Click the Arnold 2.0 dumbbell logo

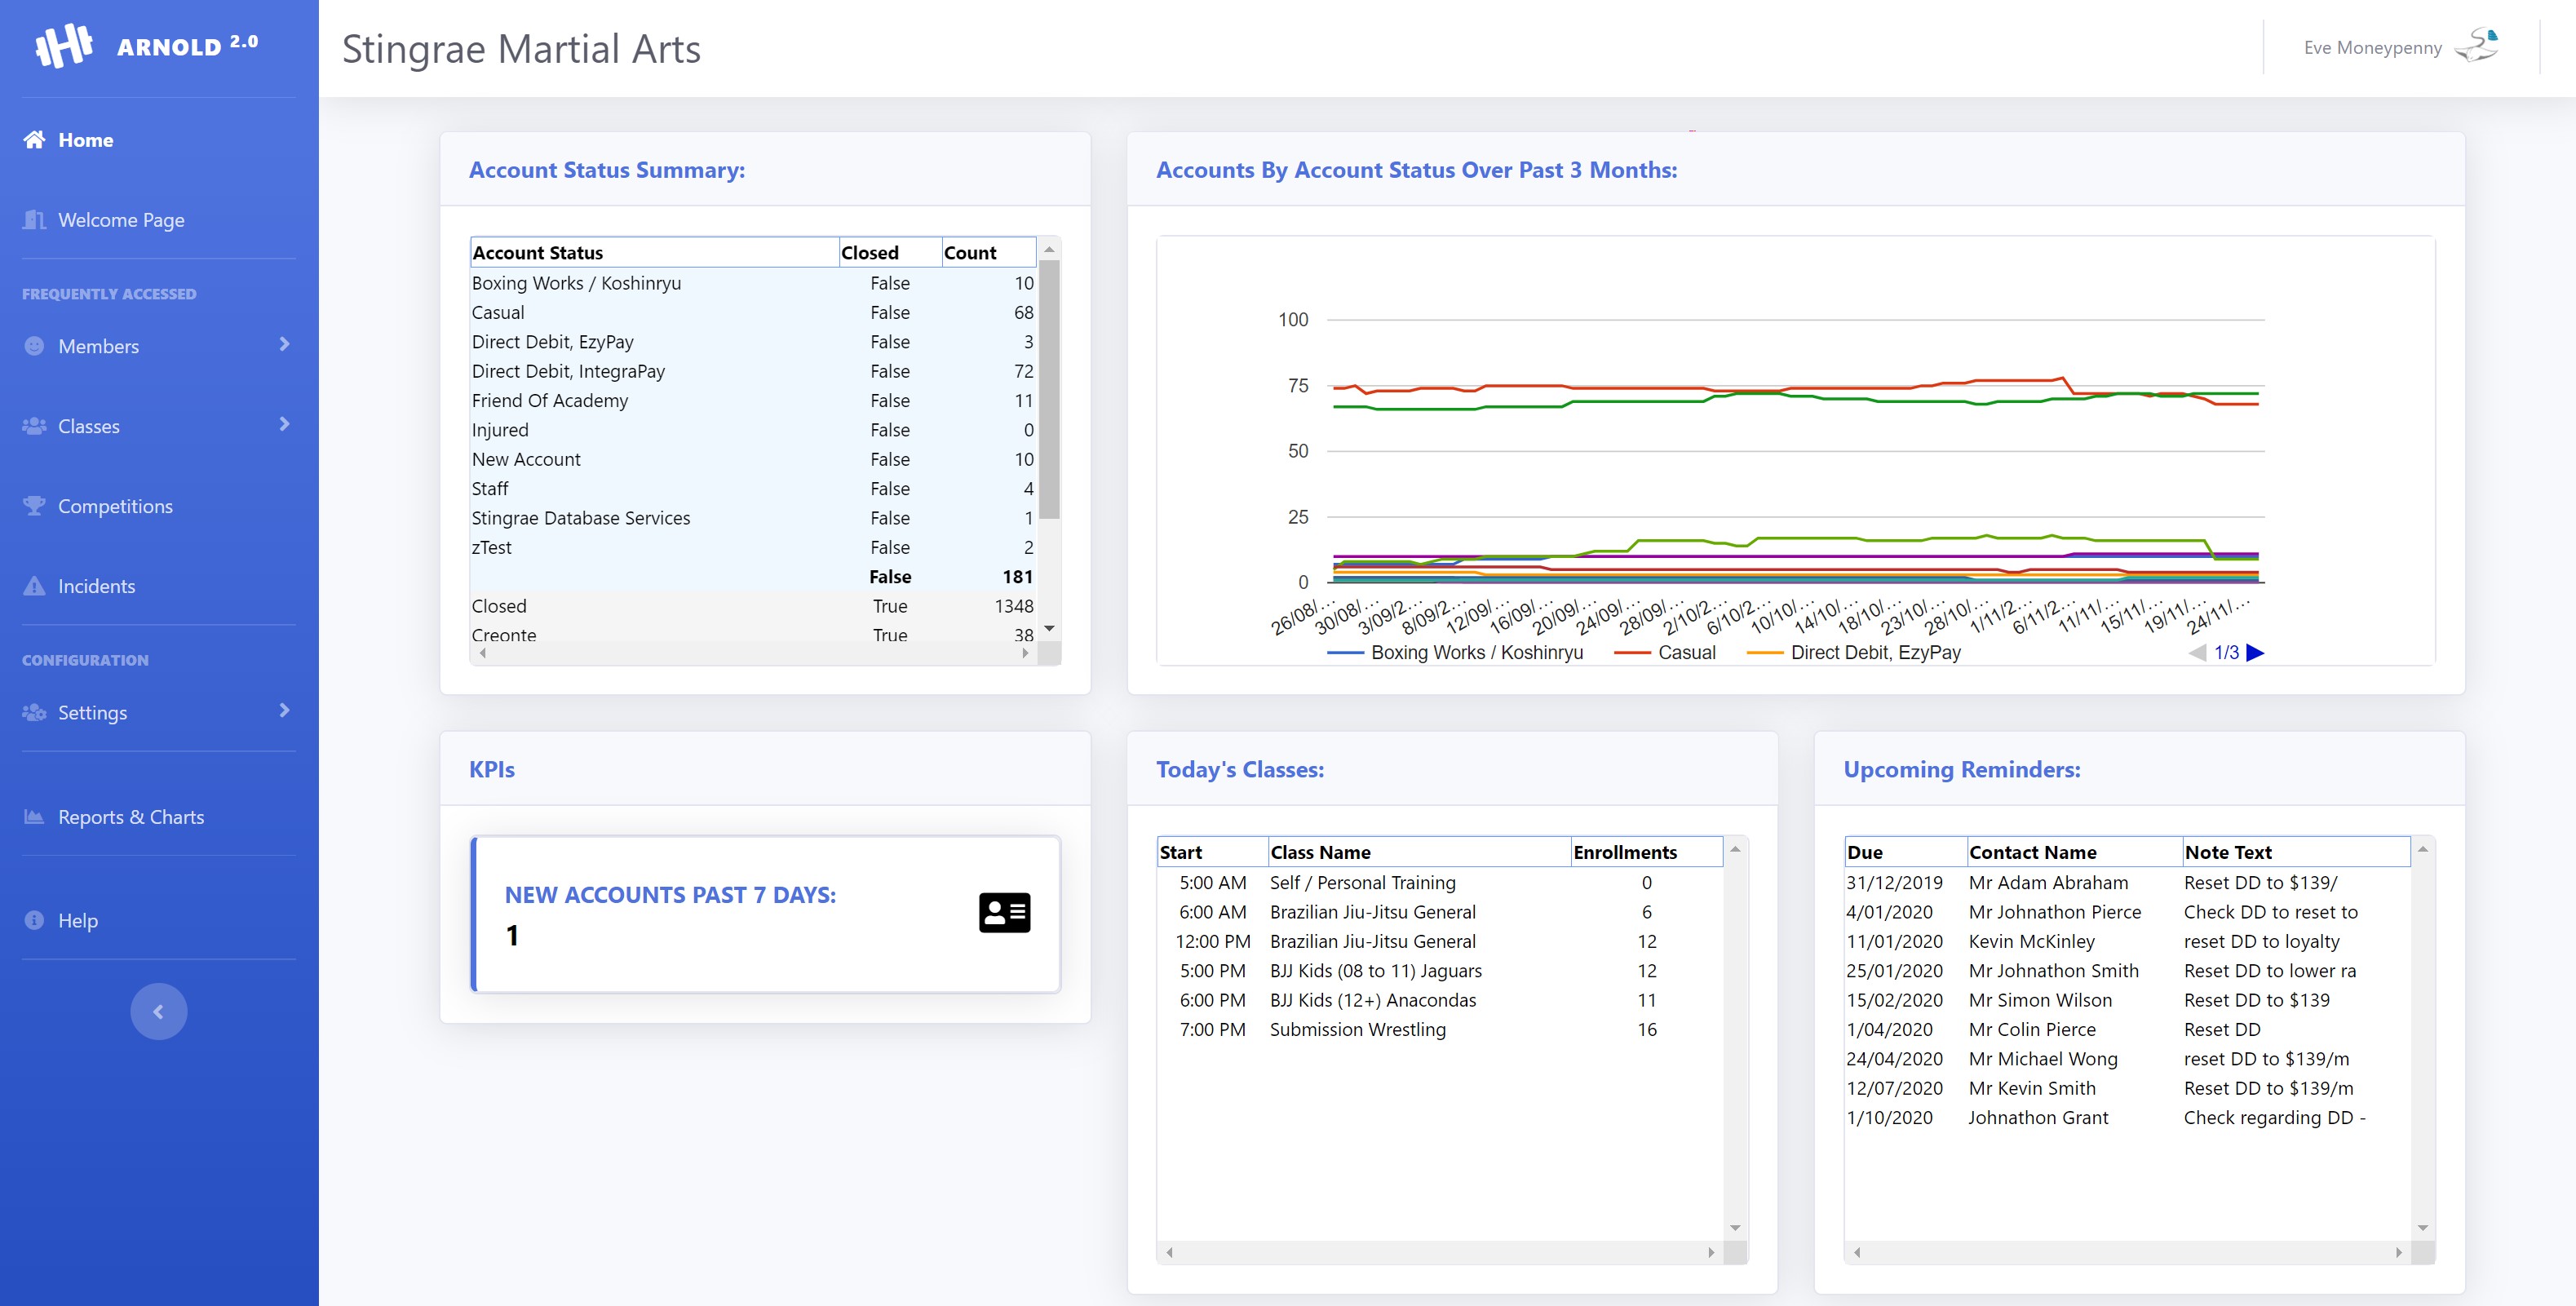pyautogui.click(x=64, y=46)
